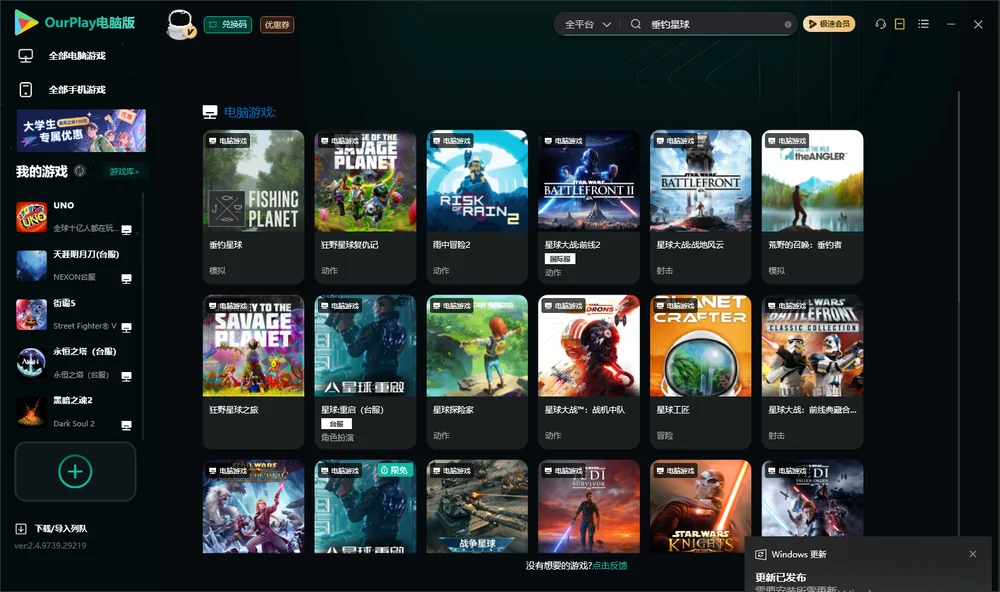Open the 游戏库 link
This screenshot has width=1000, height=592.
point(124,172)
